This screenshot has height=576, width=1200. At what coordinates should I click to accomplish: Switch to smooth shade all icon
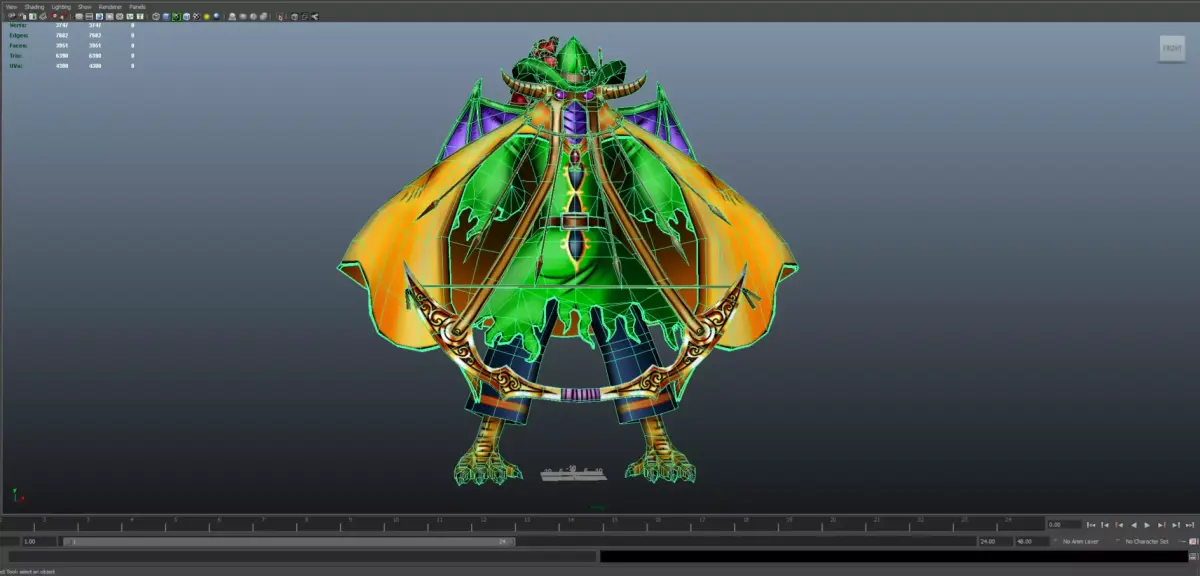tap(166, 16)
